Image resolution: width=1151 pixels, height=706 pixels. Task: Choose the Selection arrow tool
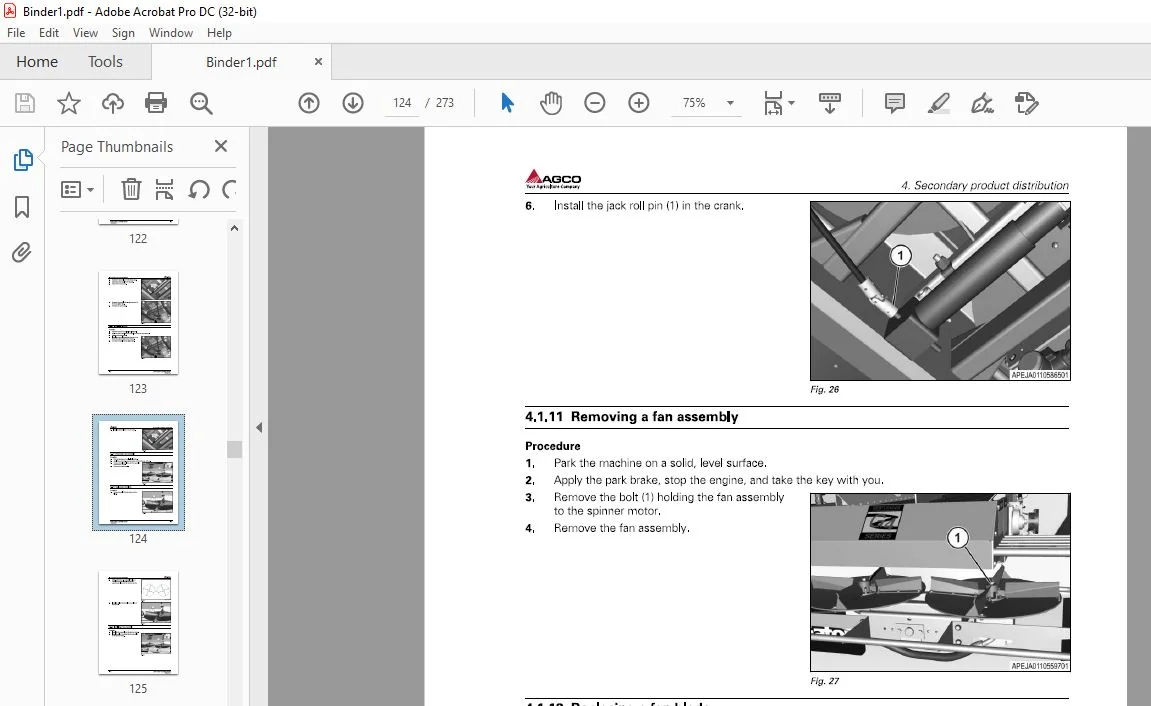[x=507, y=103]
